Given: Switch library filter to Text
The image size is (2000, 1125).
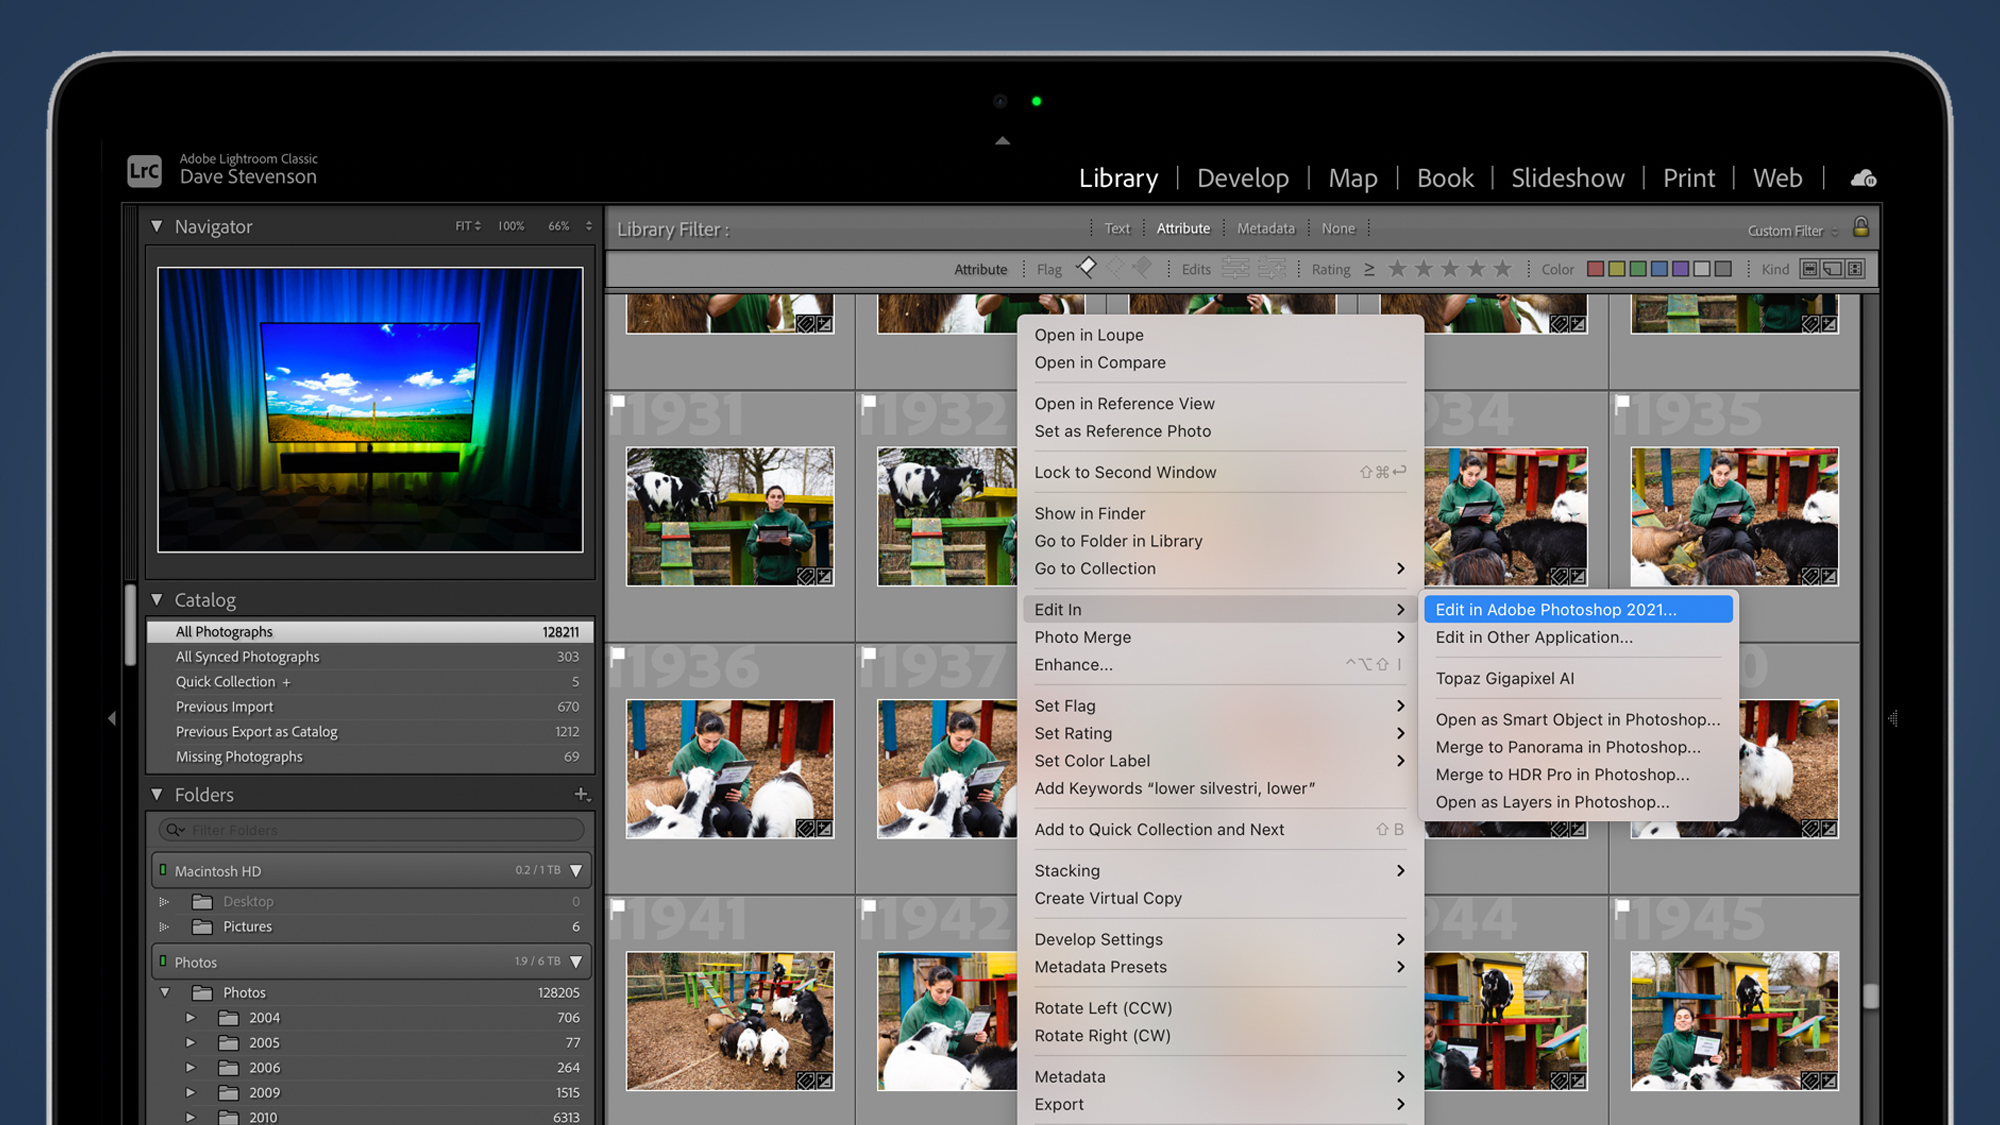Looking at the screenshot, I should tap(1117, 228).
